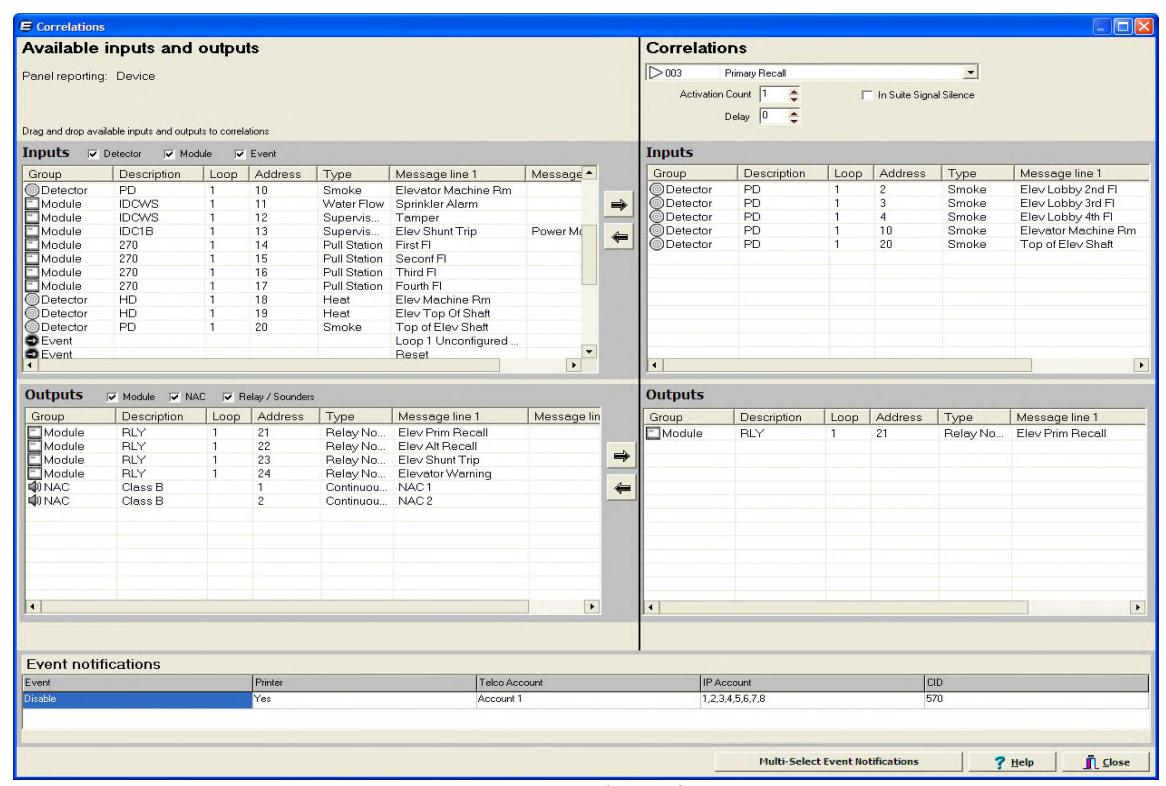Screen dimensions: 1166x786
Task: Open the Primary Recall correlation dropdown
Action: [x=970, y=72]
